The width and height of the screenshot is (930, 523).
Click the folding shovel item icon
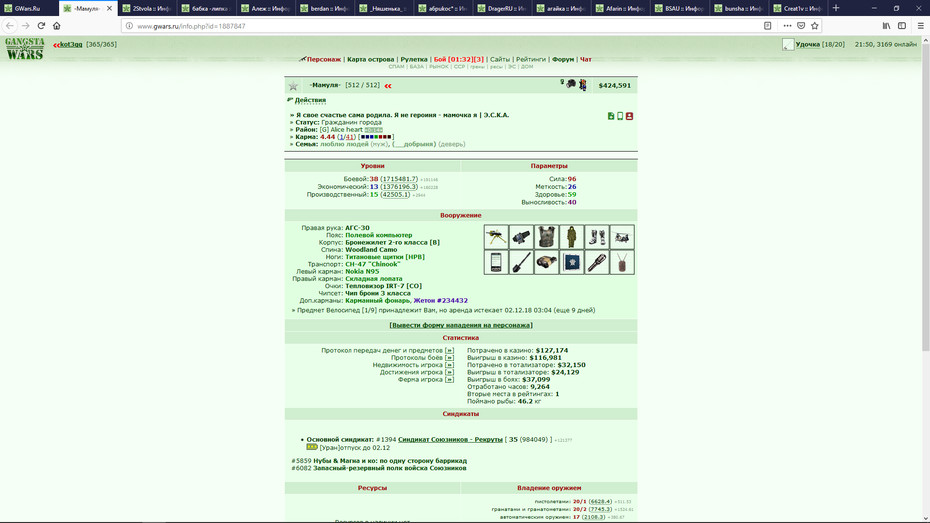point(521,262)
